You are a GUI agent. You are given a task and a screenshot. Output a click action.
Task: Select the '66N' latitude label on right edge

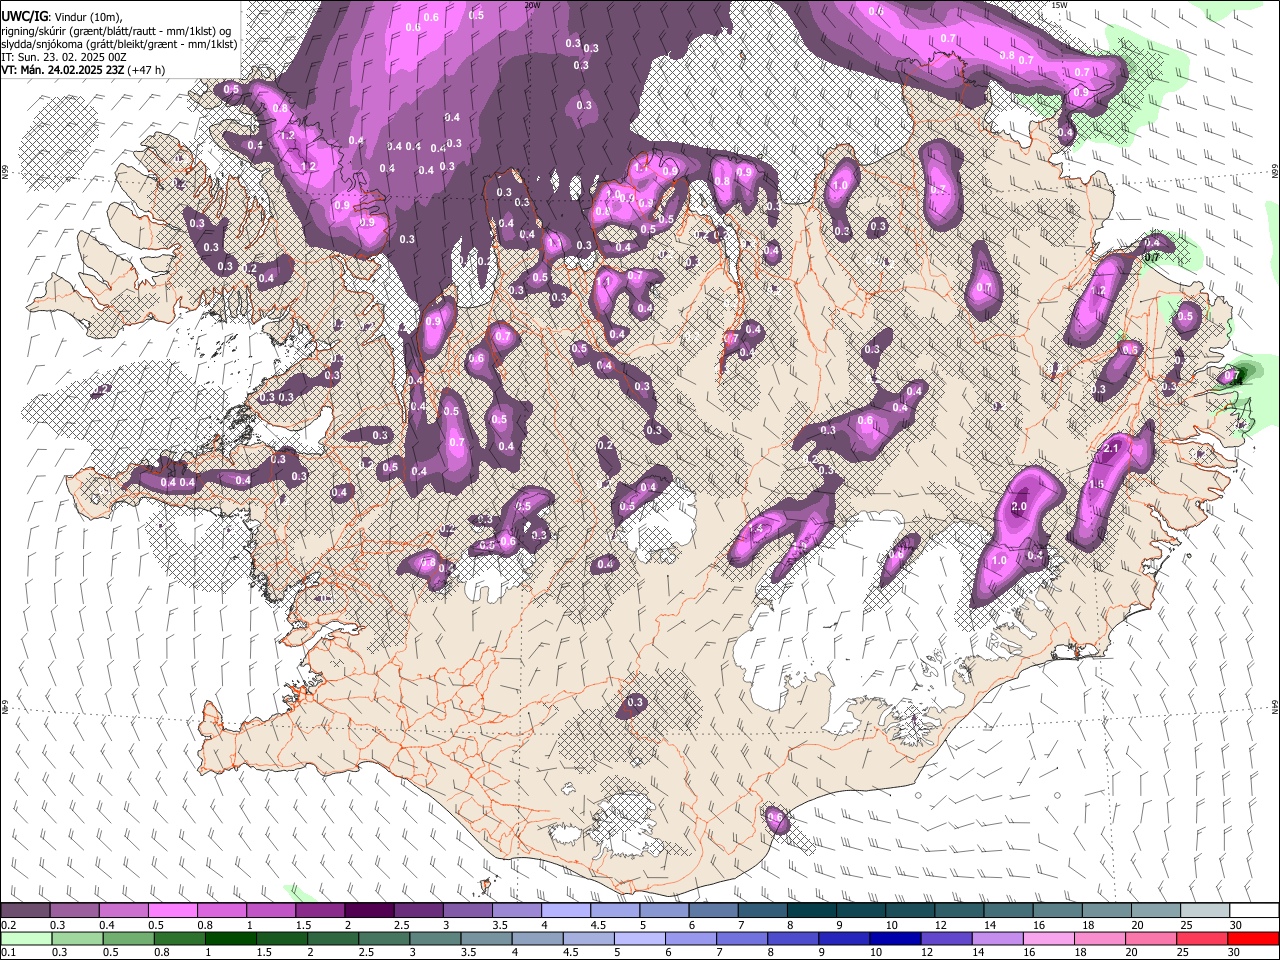[x=1275, y=173]
